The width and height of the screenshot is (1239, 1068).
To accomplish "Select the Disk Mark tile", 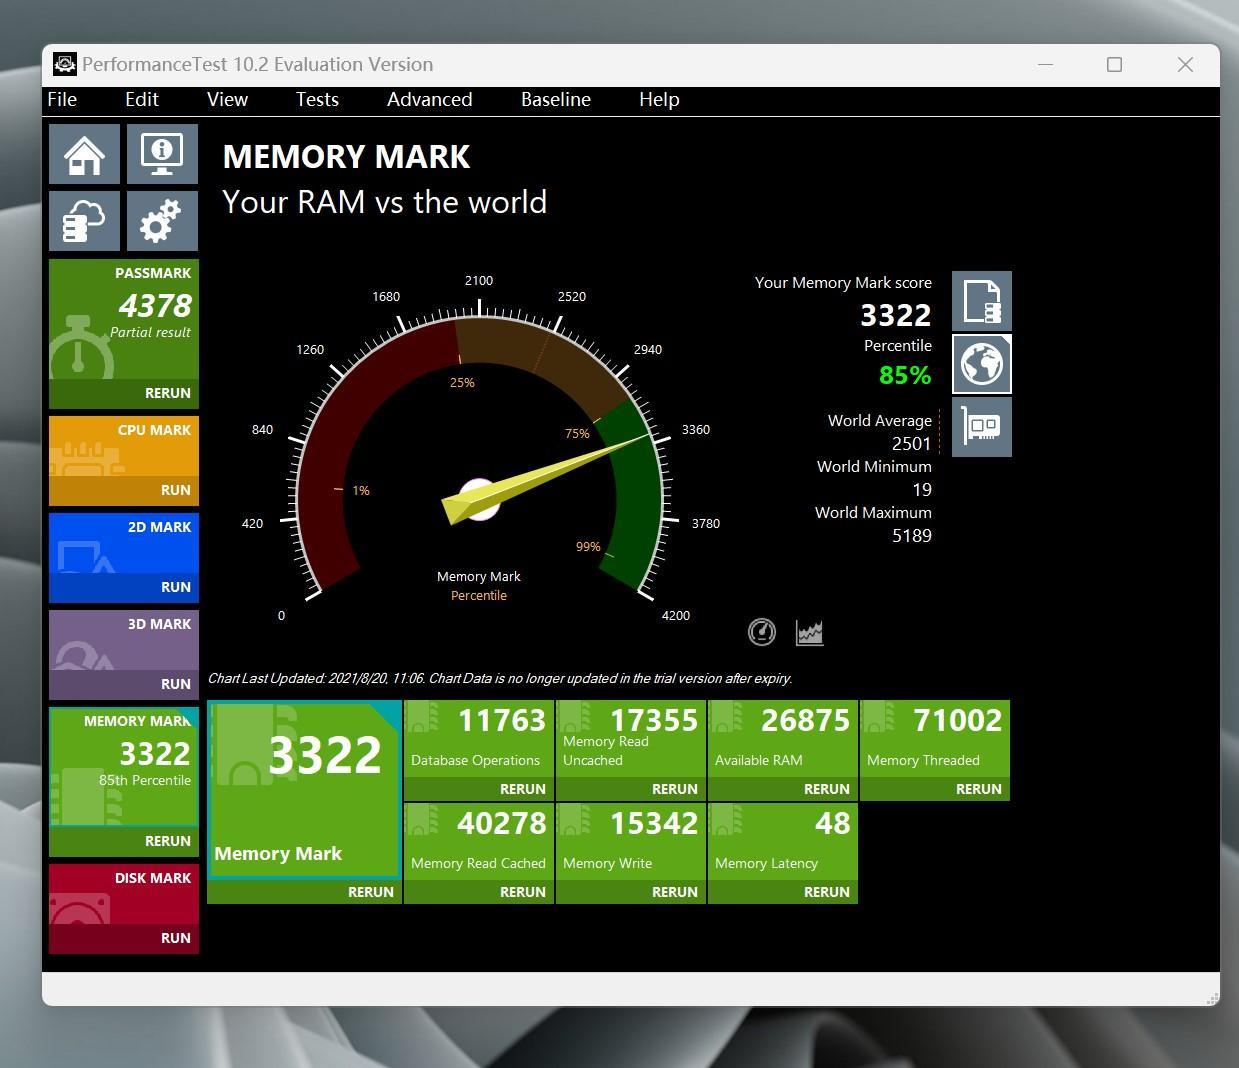I will click(124, 894).
